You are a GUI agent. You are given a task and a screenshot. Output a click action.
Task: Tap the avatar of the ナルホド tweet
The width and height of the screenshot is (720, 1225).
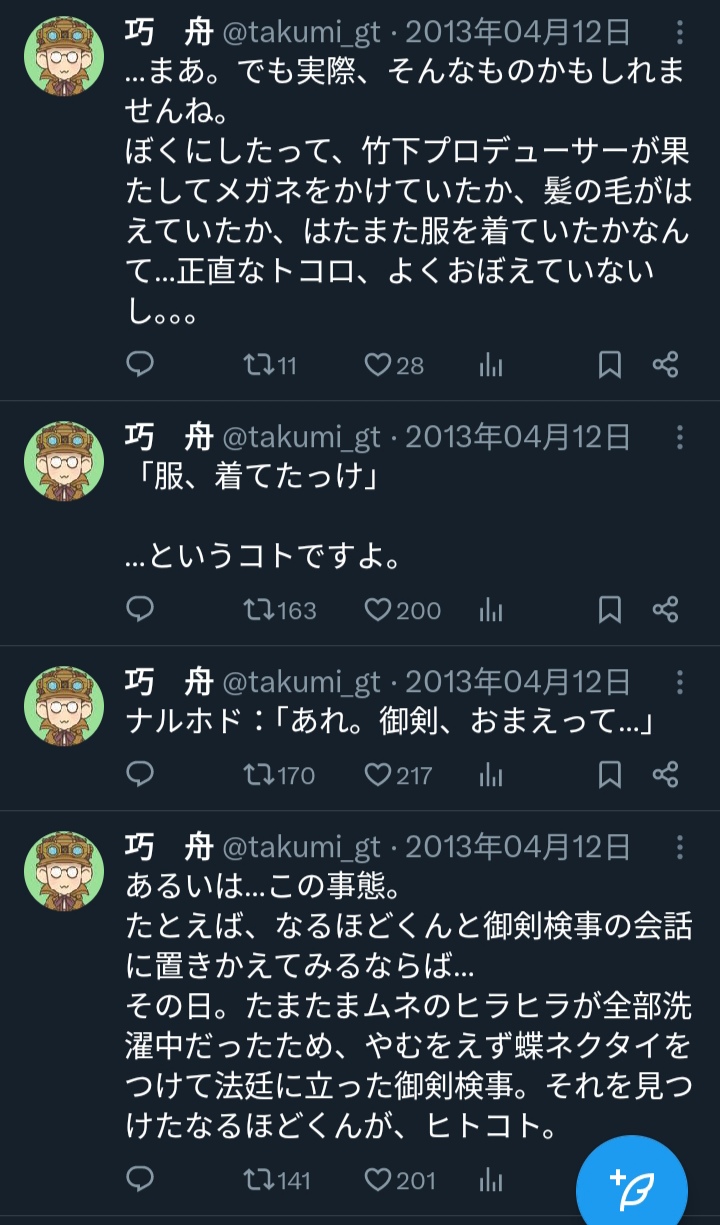[x=64, y=707]
